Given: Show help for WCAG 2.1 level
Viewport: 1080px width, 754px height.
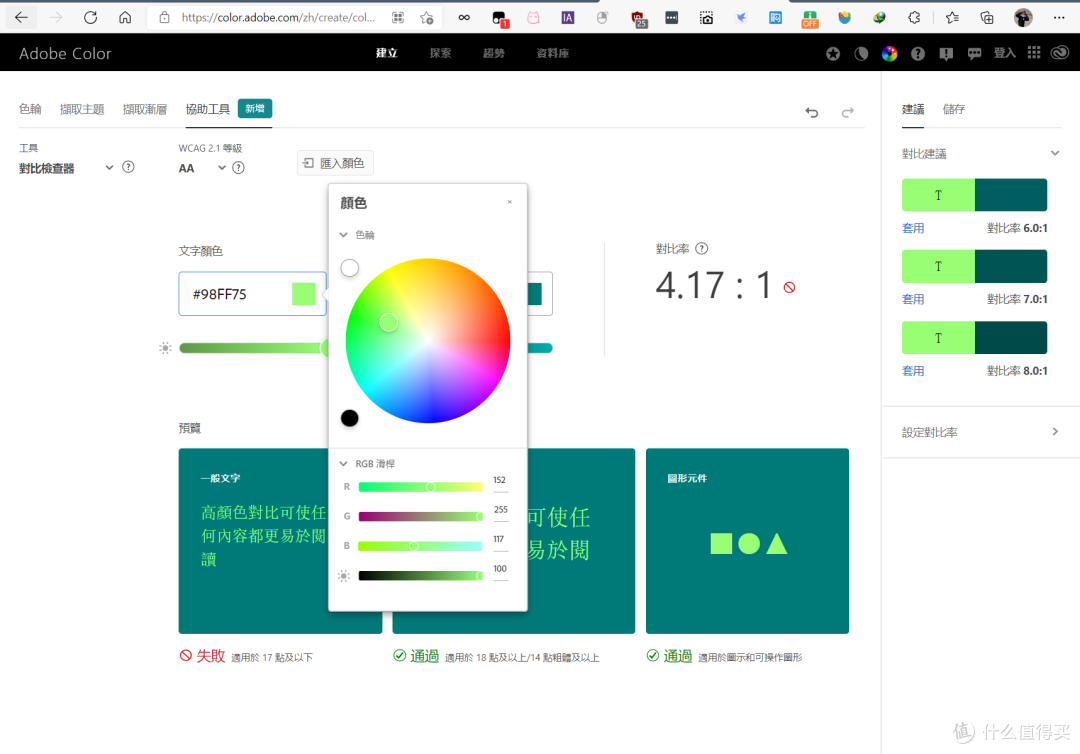Looking at the screenshot, I should click(238, 167).
